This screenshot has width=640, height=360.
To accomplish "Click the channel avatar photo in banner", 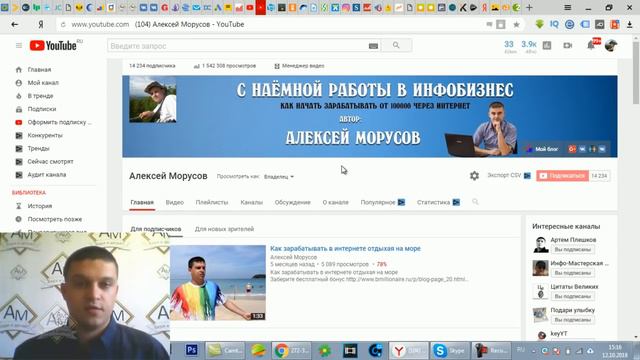I will (x=153, y=99).
